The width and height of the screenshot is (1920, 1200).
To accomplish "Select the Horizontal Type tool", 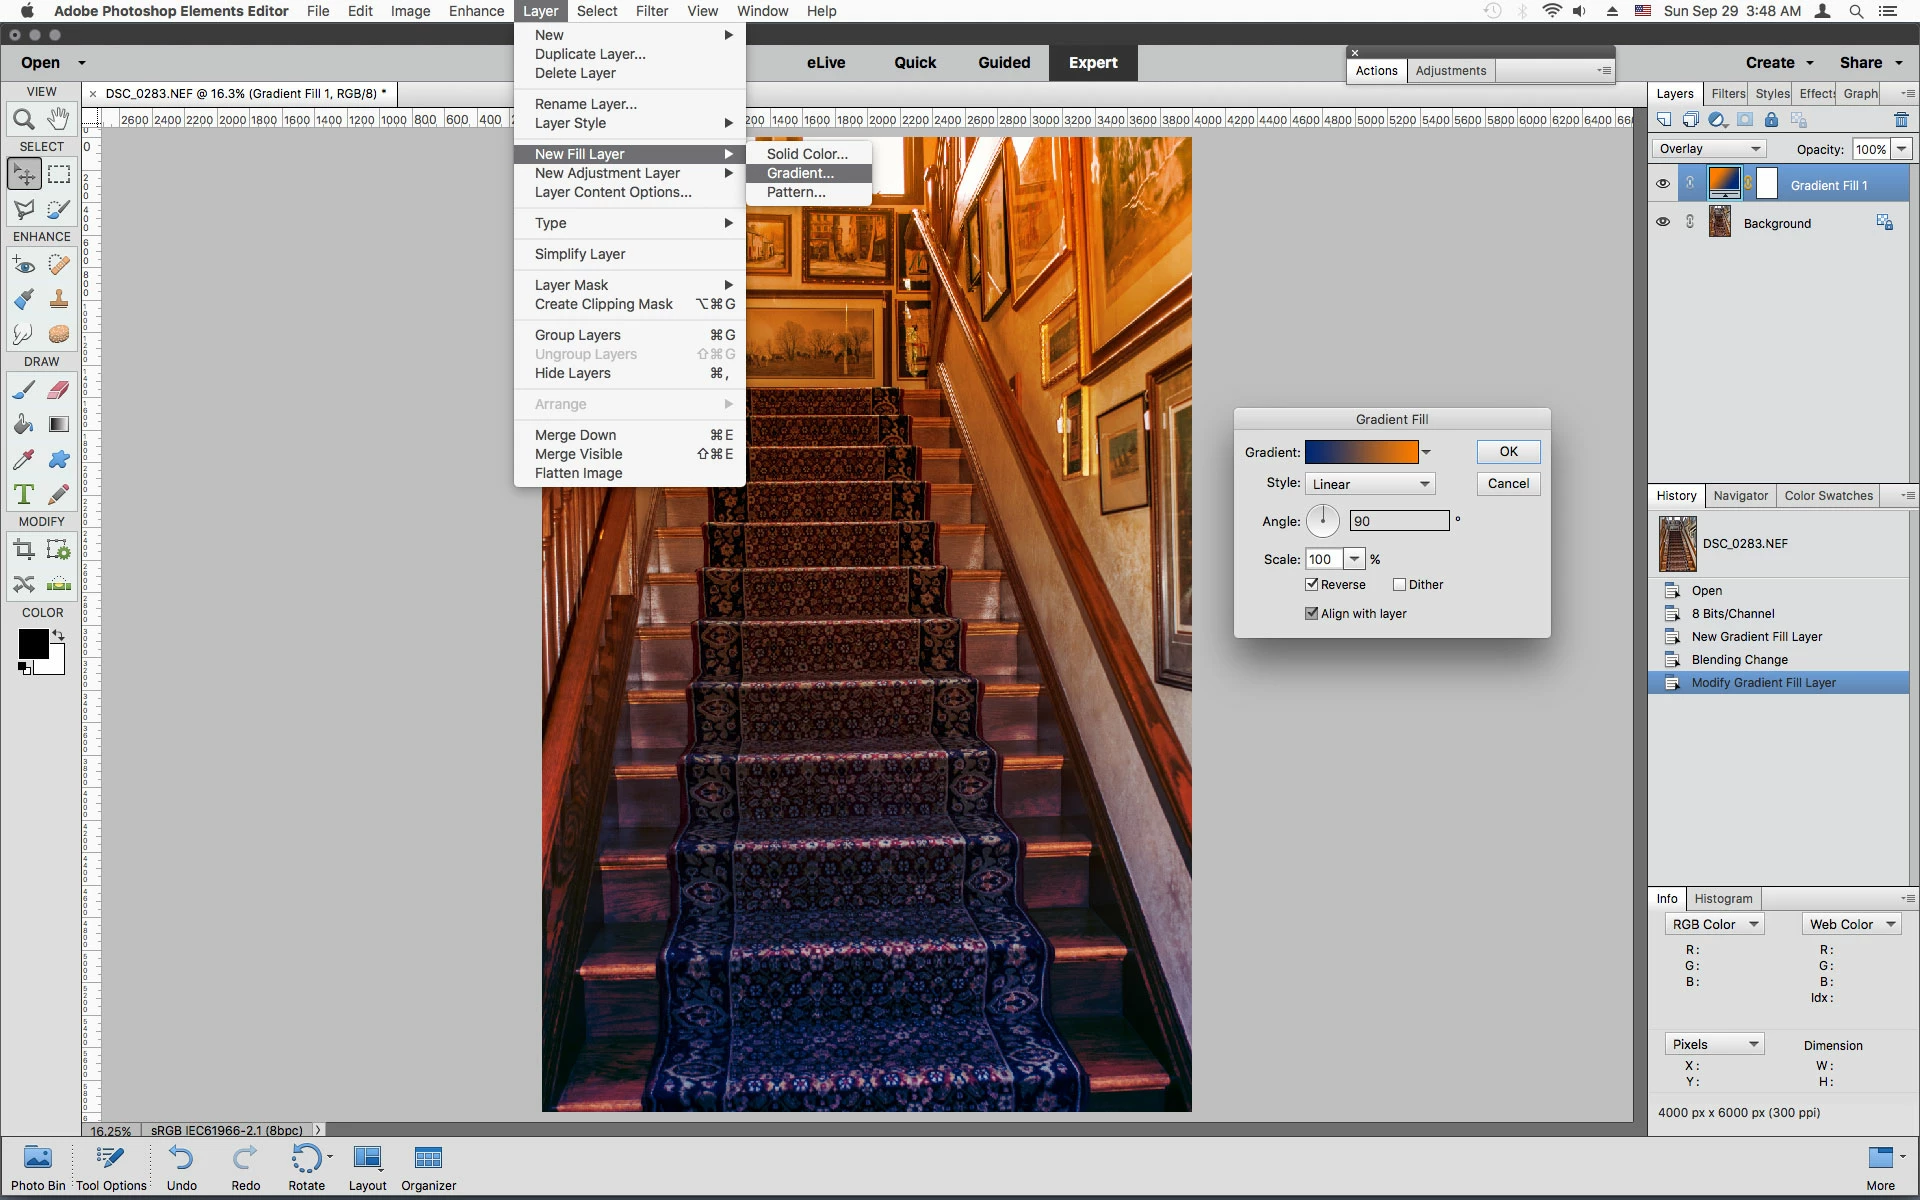I will point(24,494).
